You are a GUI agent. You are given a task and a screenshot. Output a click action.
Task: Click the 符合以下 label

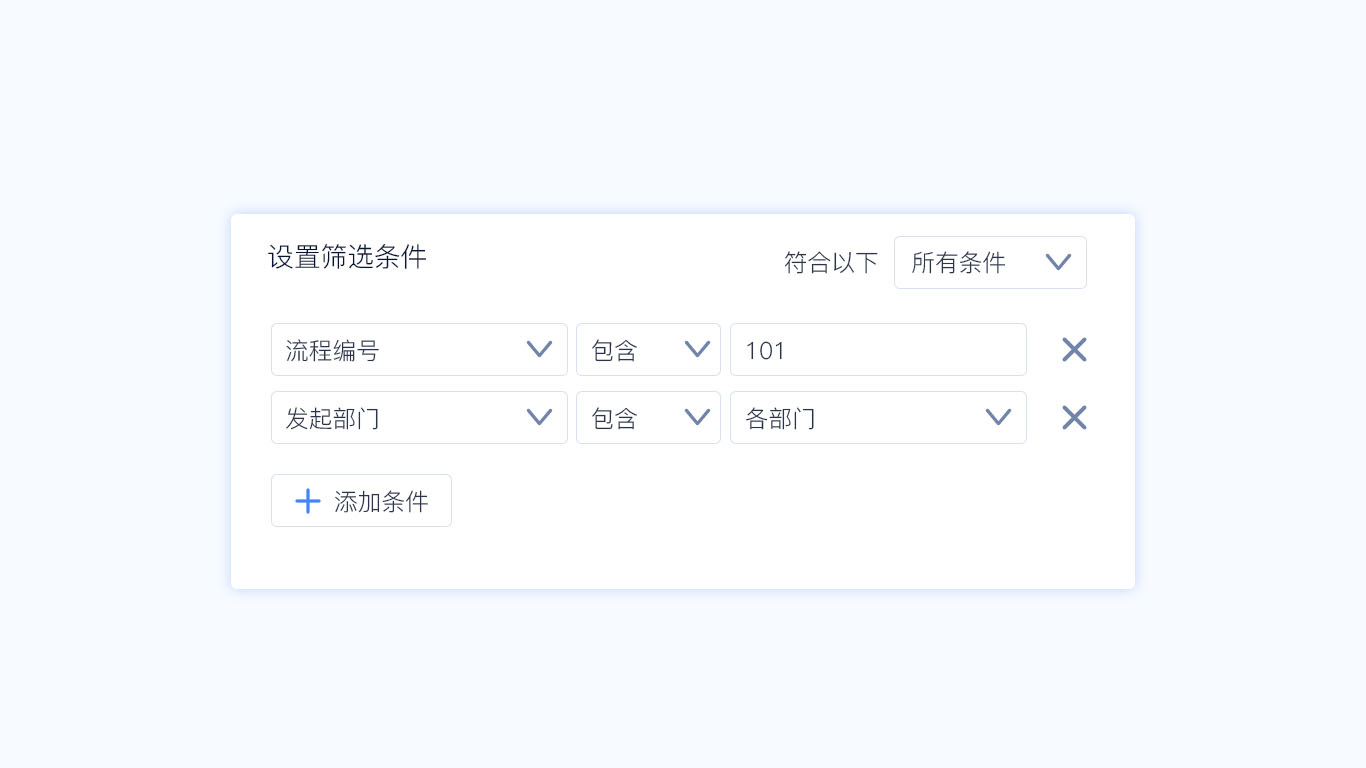point(831,263)
